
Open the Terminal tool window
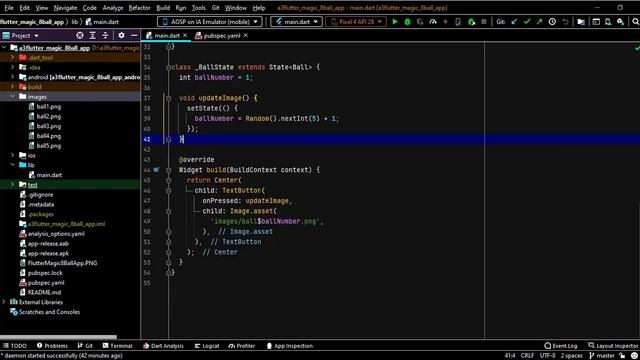(118, 346)
